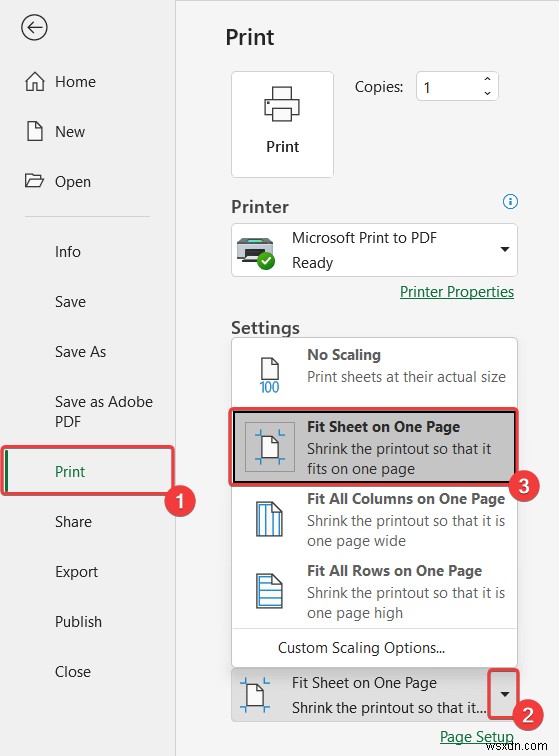This screenshot has width=559, height=756.
Task: Open the Share tab
Action: [73, 521]
